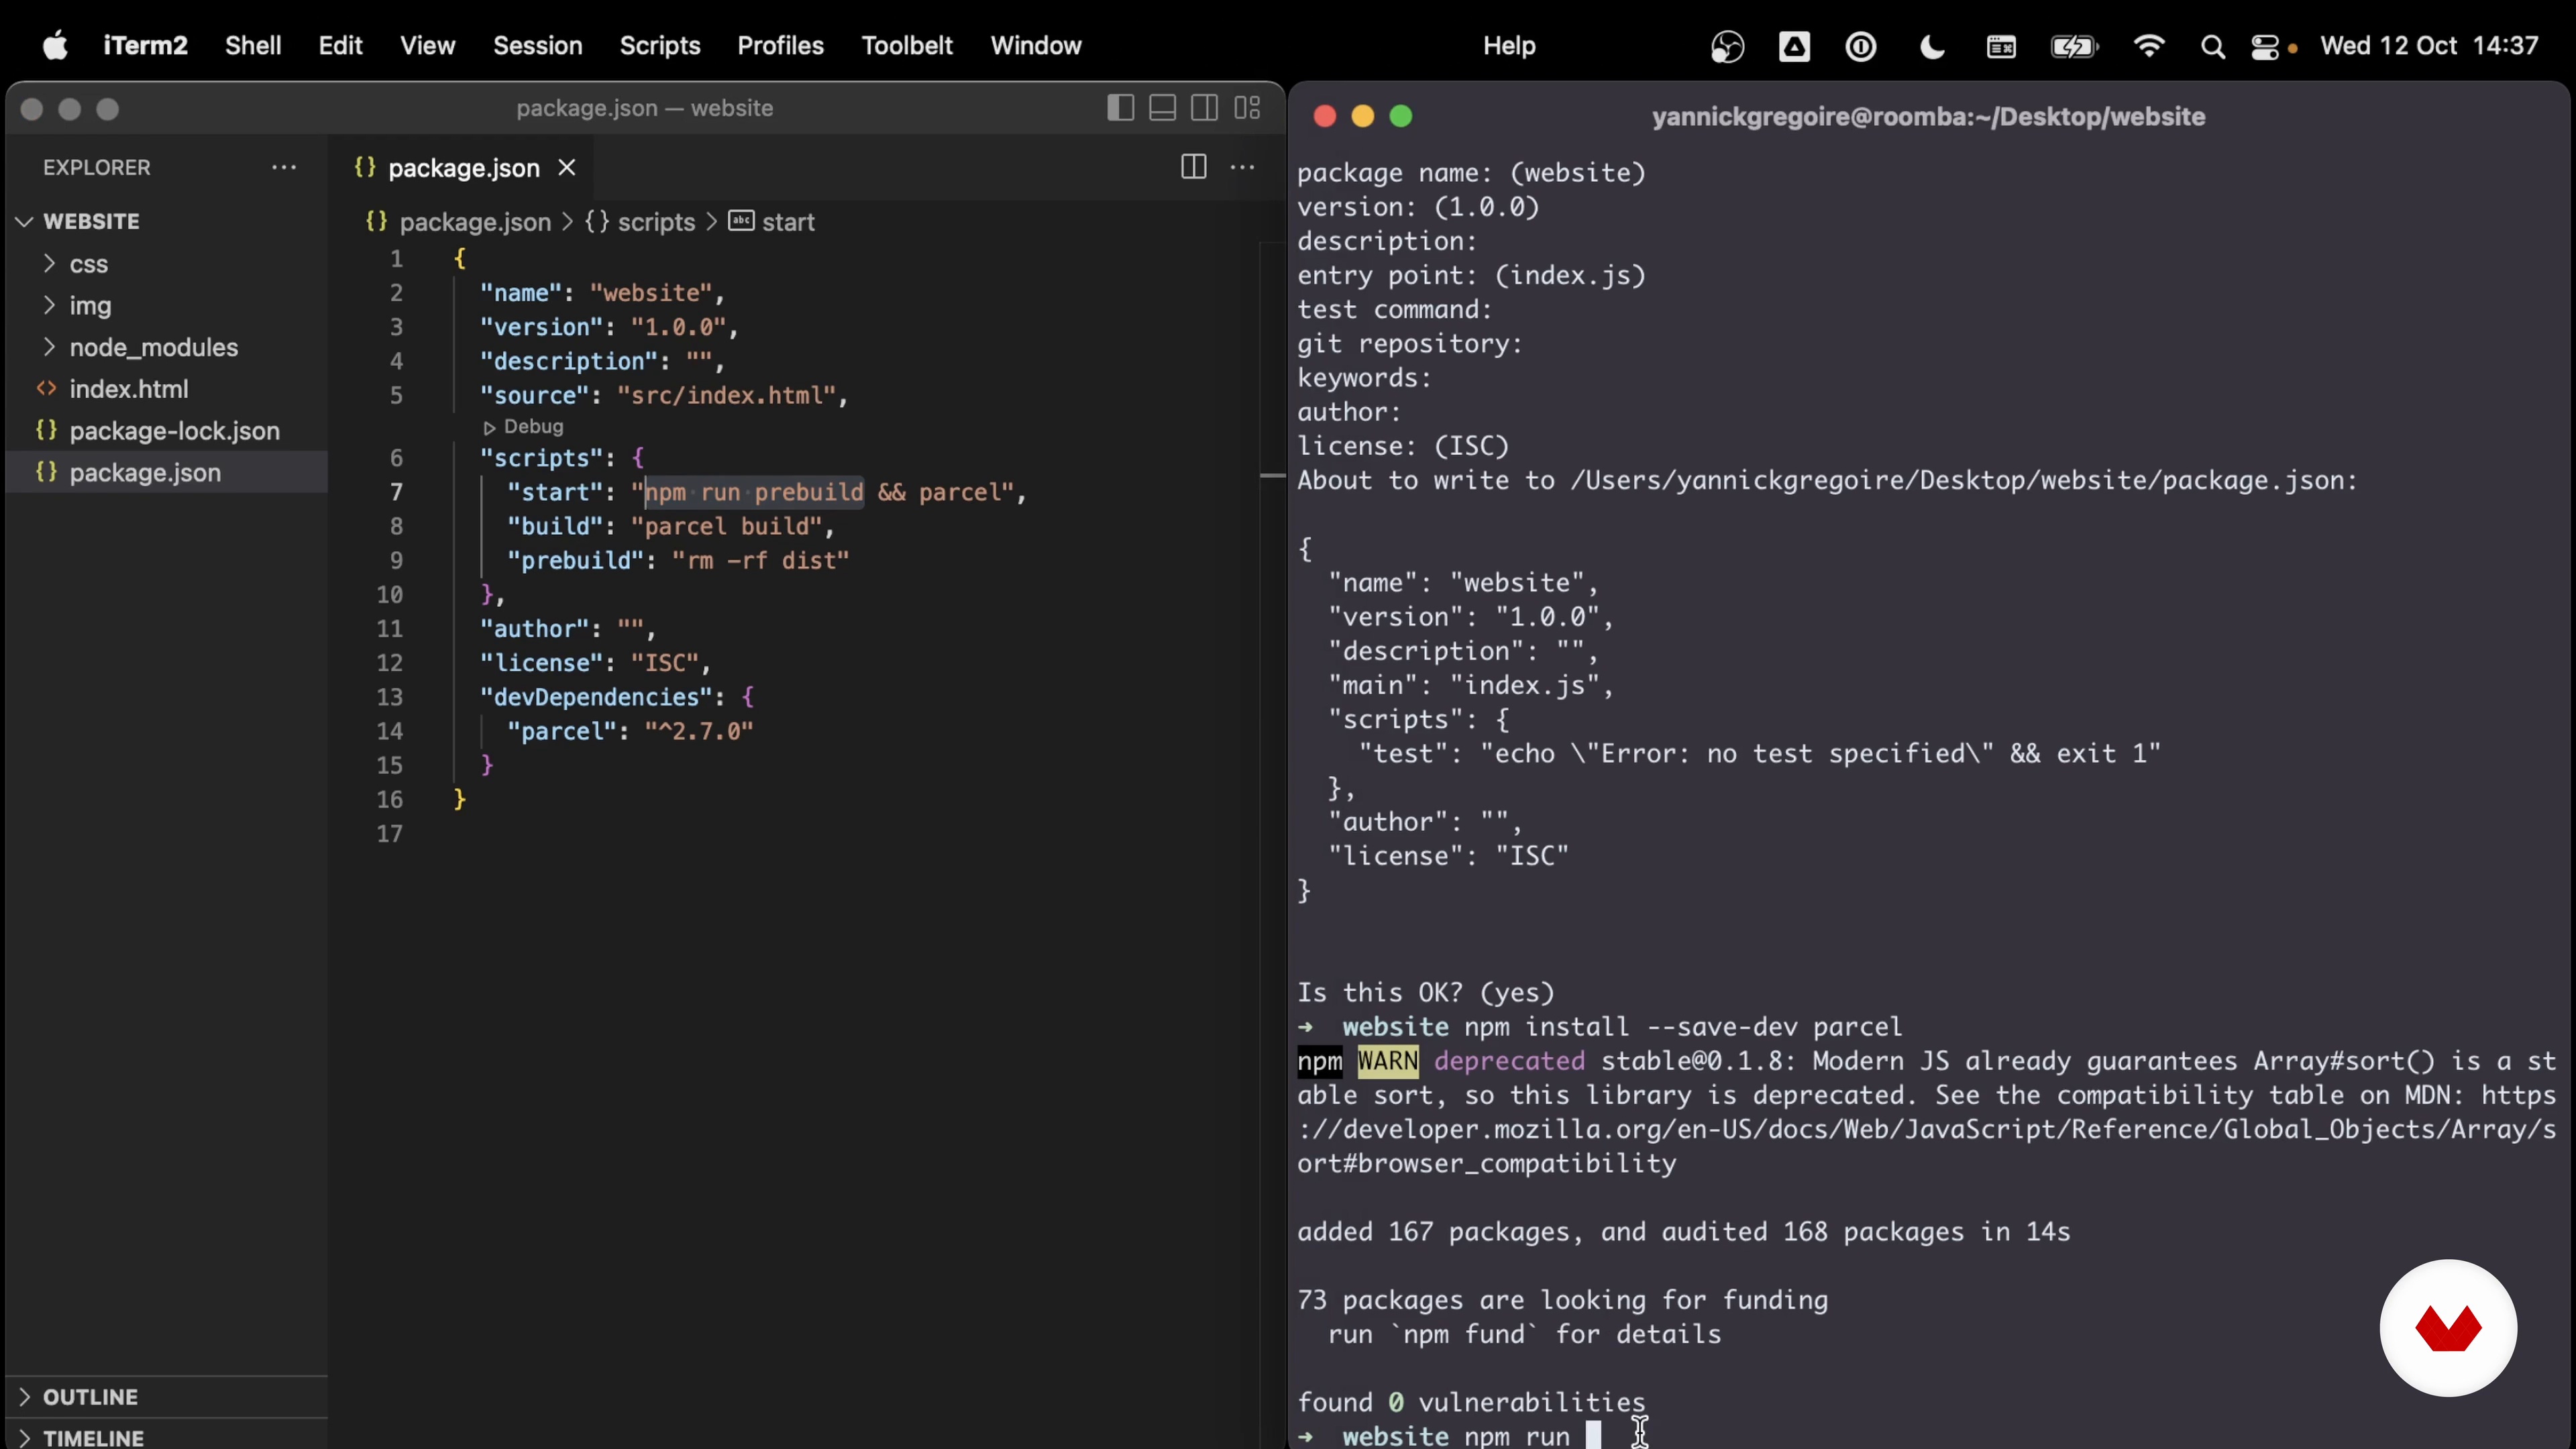Click package.json breadcrumb
Viewport: 2576px width, 1449px height.
click(x=475, y=222)
